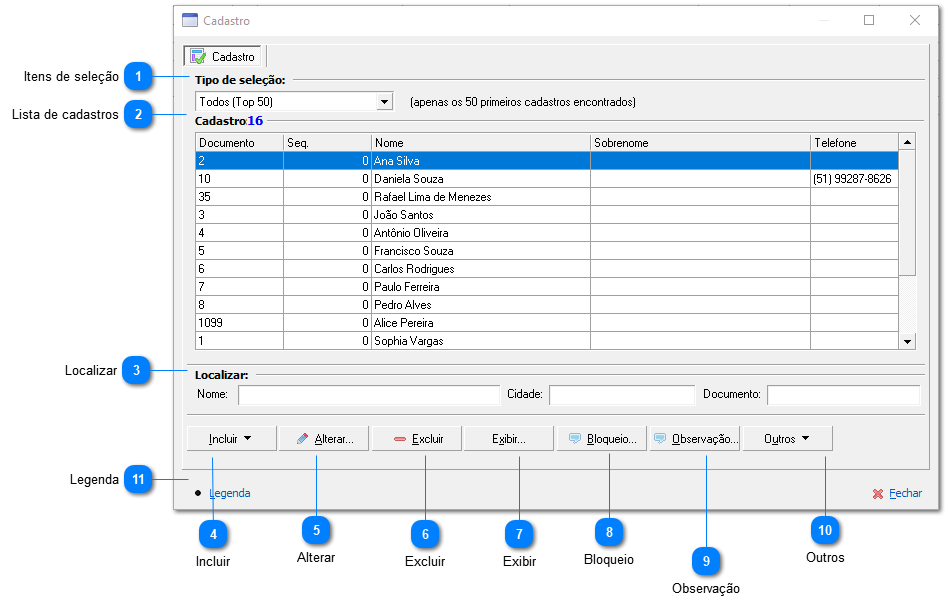
Task: Click the Fechar link
Action: [905, 493]
